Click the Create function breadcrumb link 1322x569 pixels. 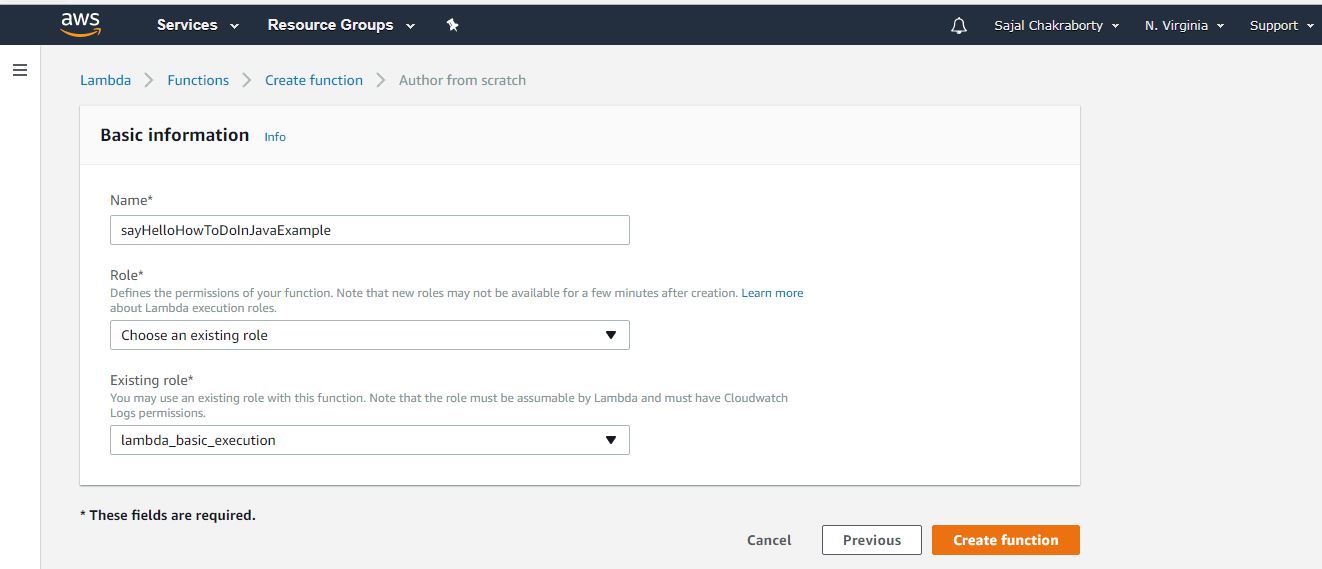314,80
